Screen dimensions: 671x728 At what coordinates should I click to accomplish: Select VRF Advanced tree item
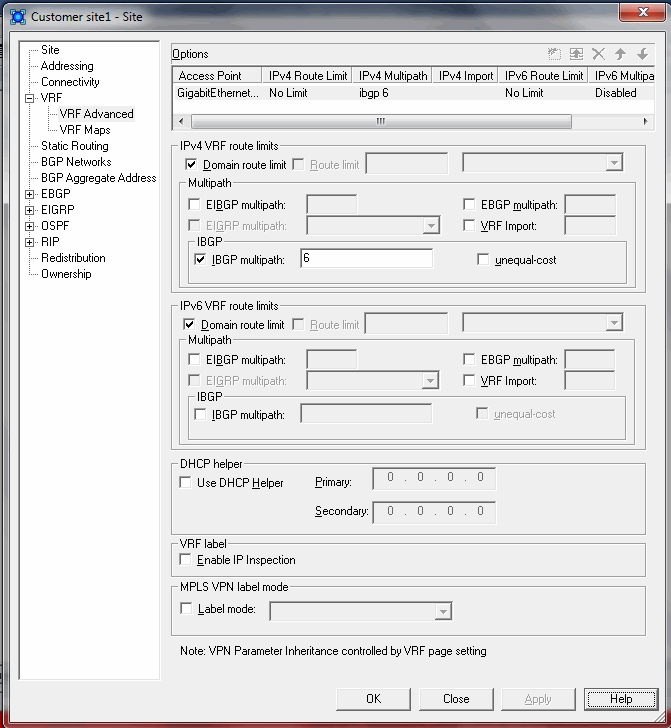click(x=97, y=114)
